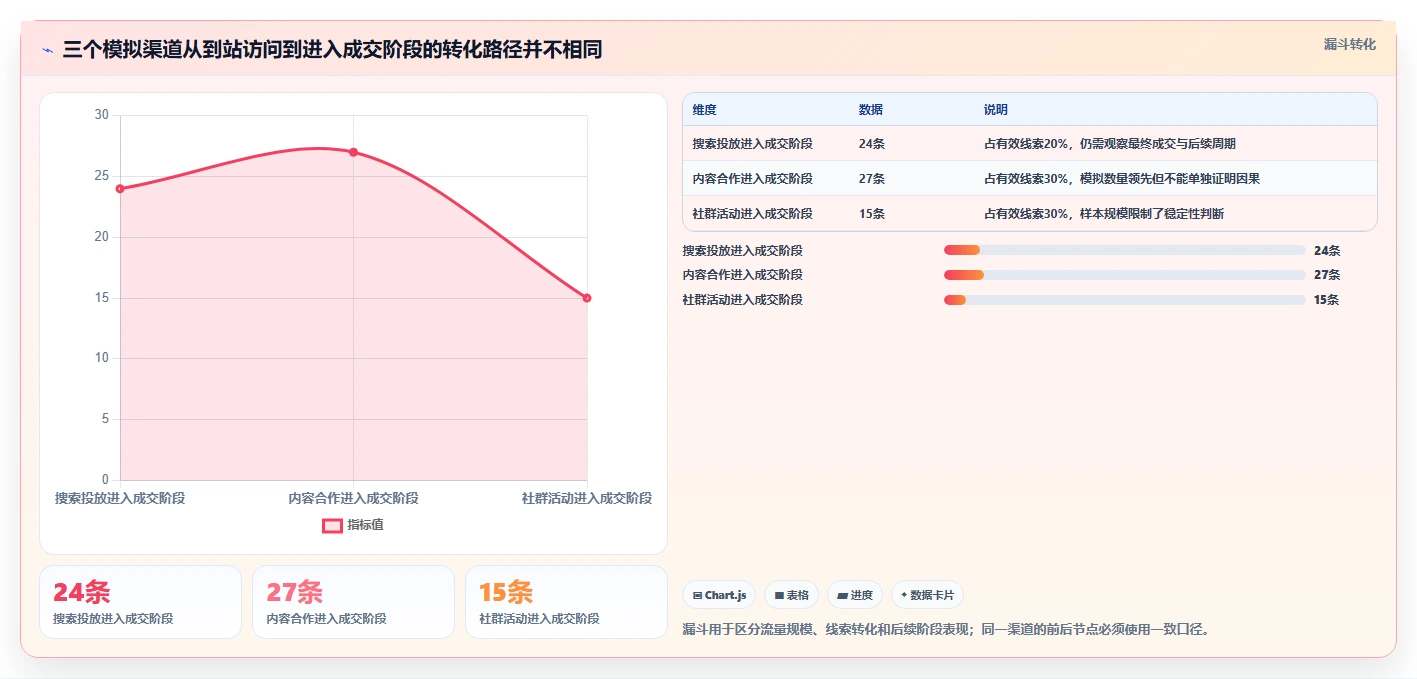Click the 27条 value beside the progress bar
The image size is (1417, 679).
pos(1327,275)
